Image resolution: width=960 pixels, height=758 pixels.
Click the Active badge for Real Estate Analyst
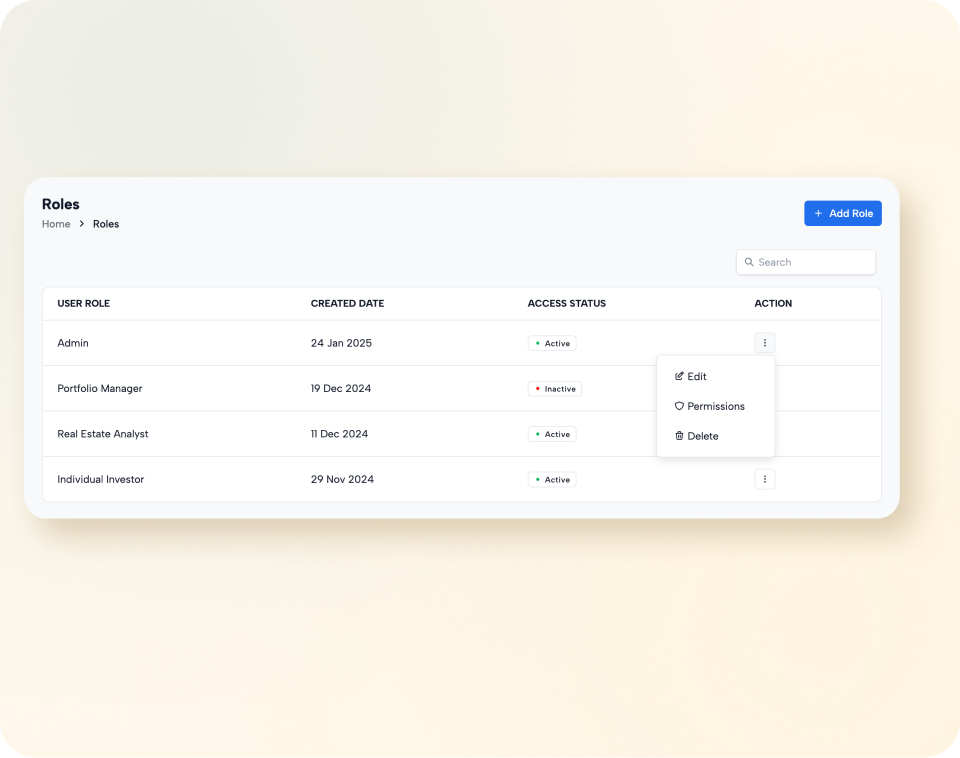552,435
